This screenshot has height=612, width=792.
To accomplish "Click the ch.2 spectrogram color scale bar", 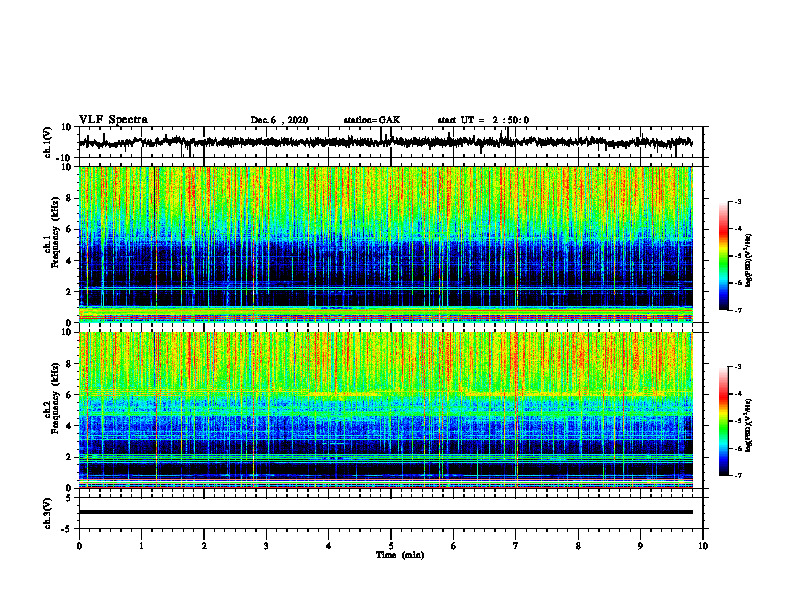I will click(723, 421).
